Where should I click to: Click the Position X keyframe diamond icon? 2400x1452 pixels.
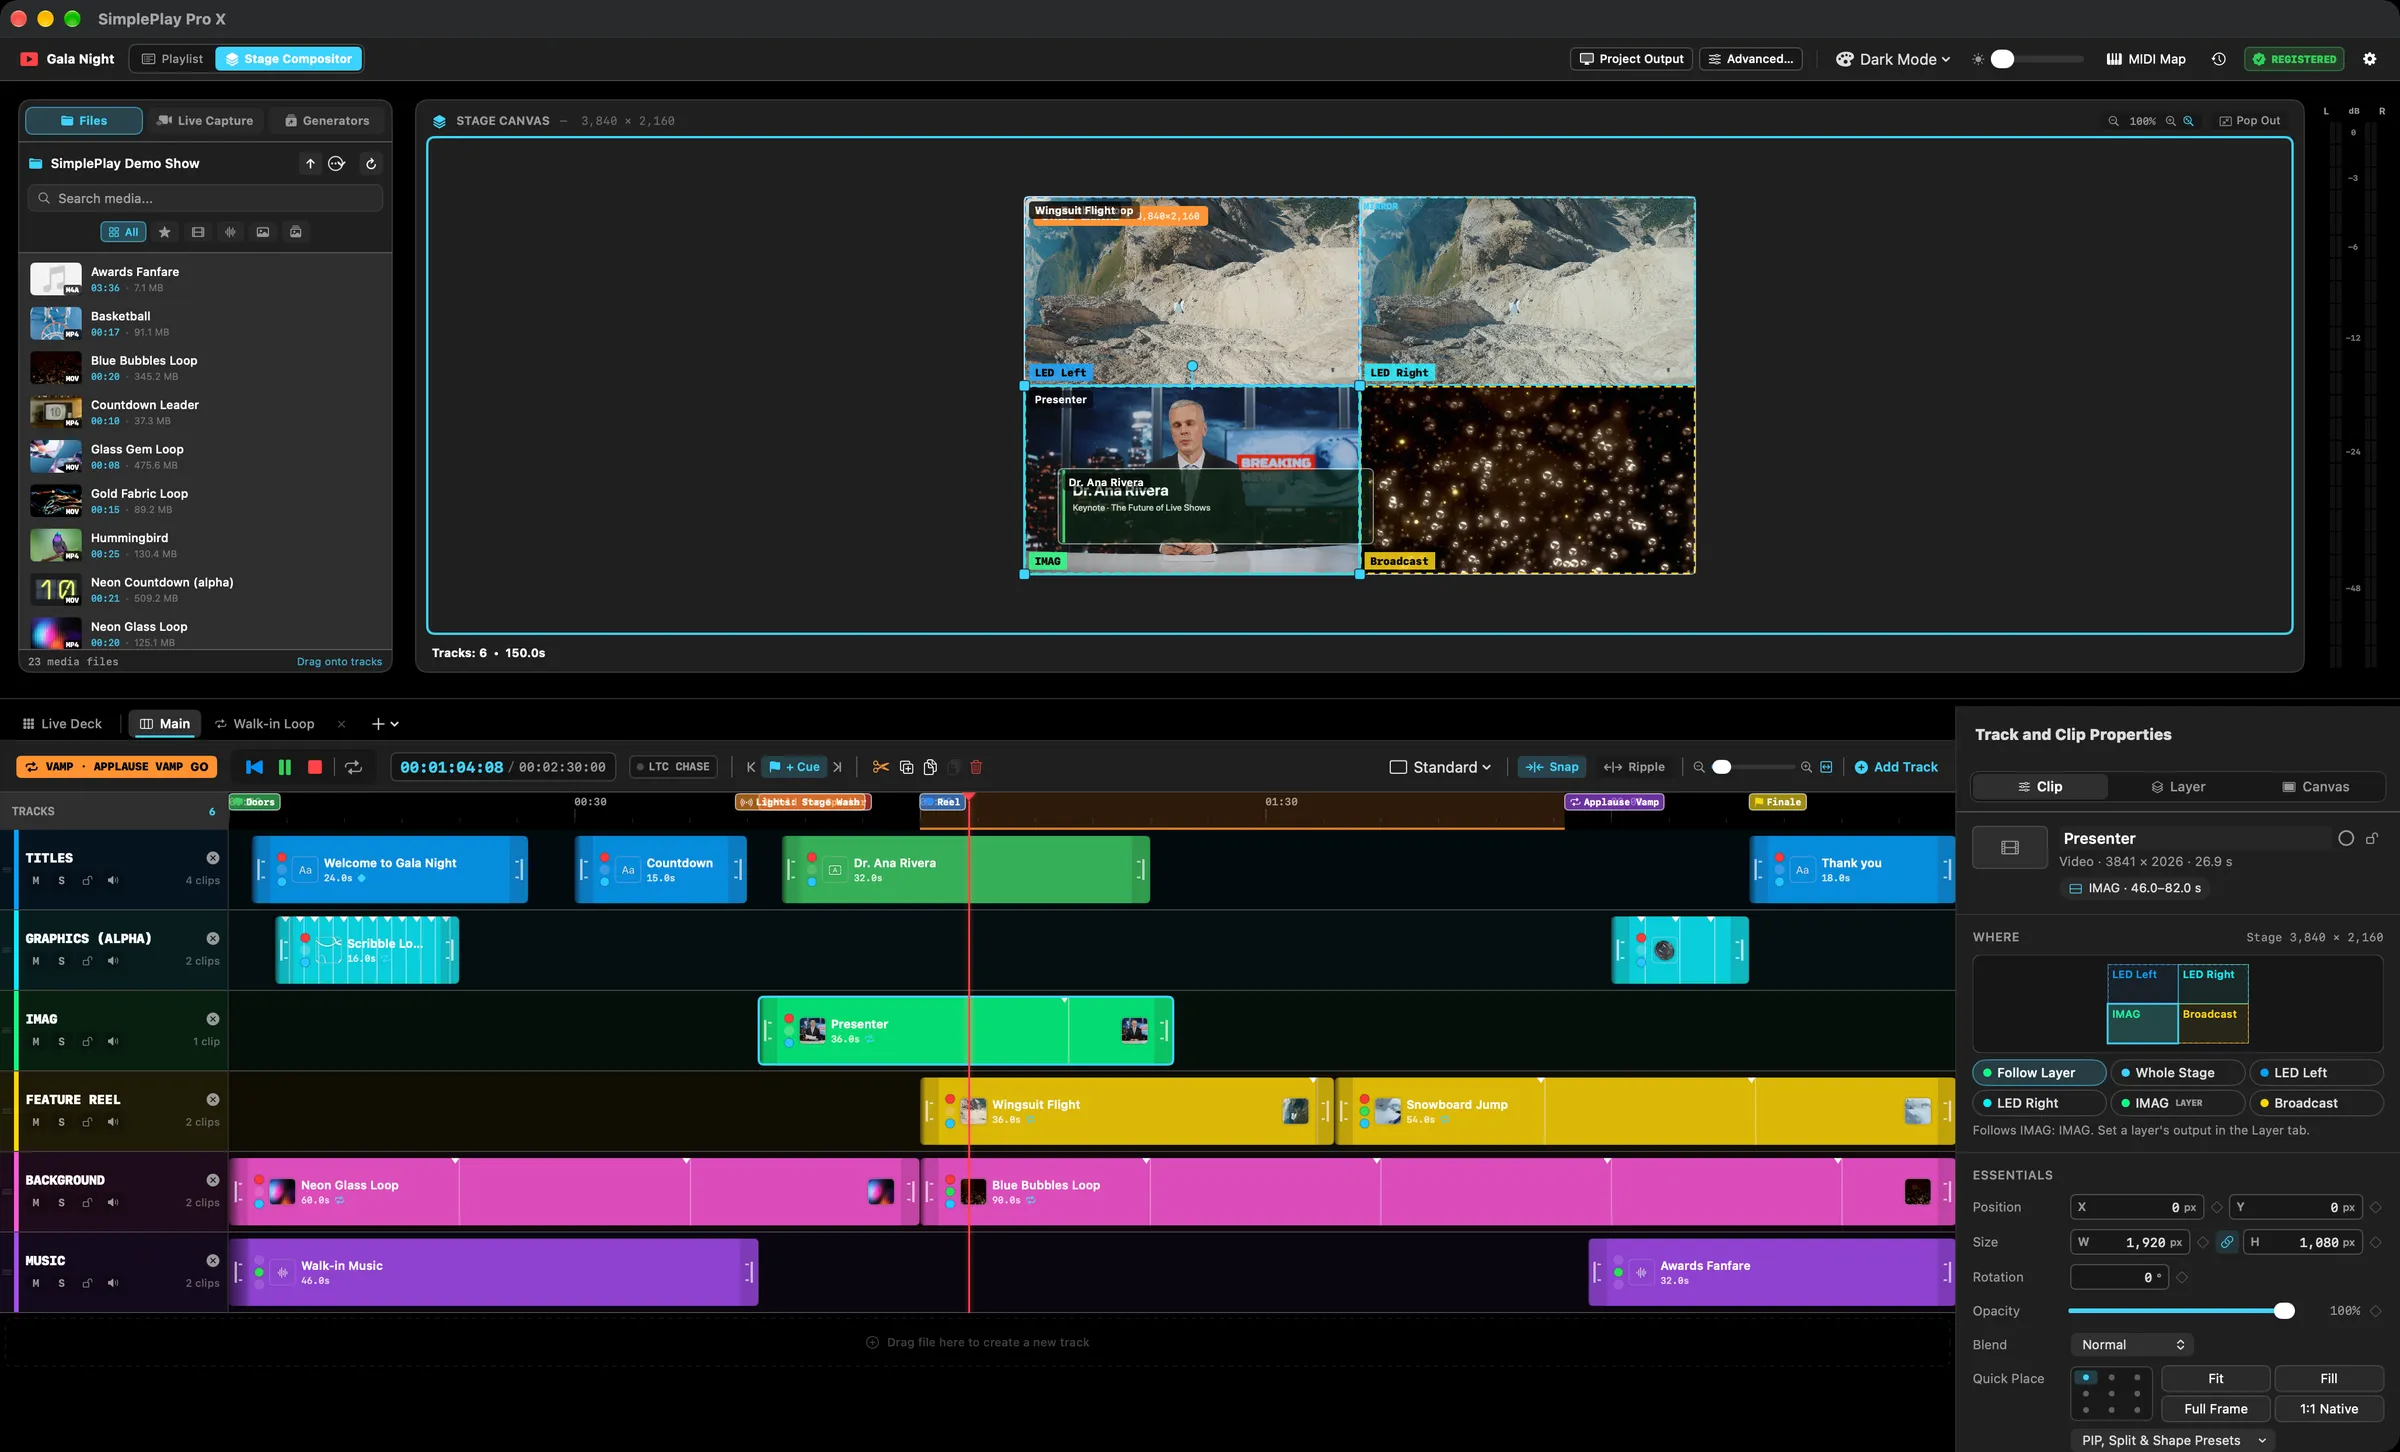(2216, 1207)
